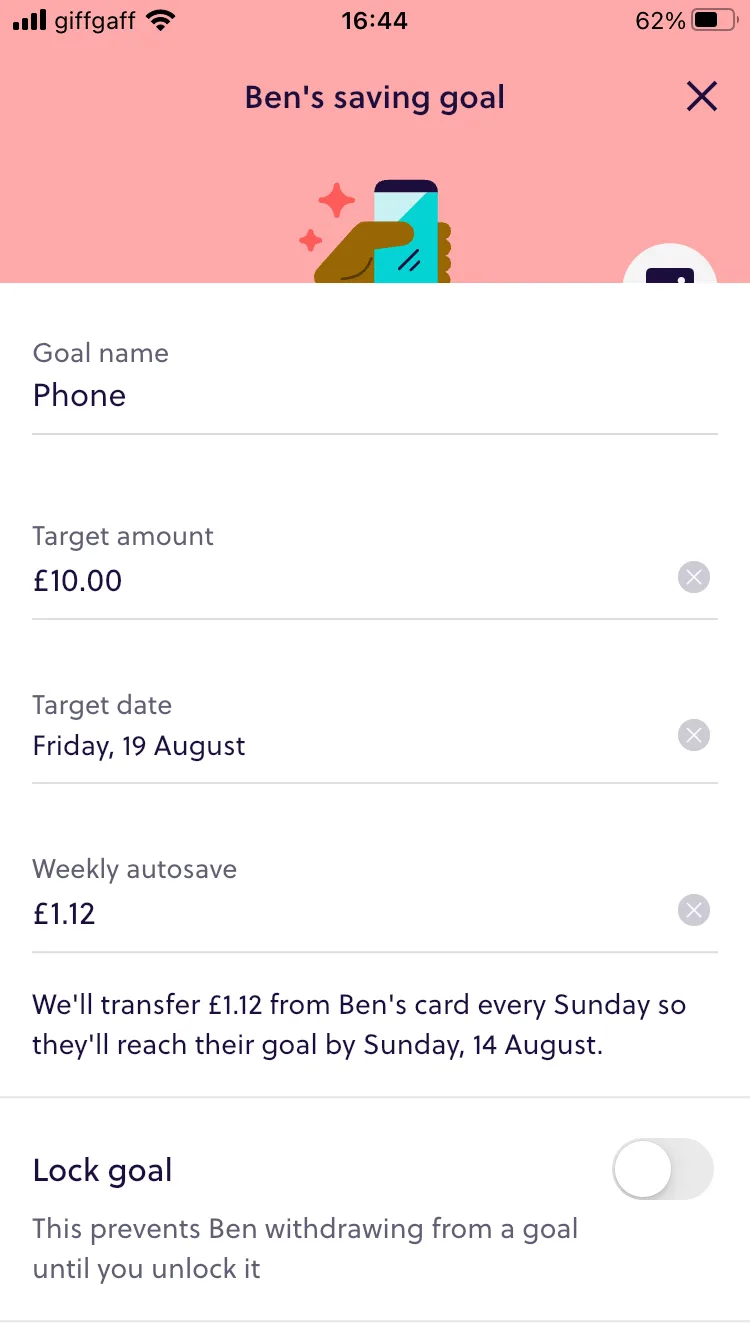Toggle the Lock goal switch
Screen dimensions: 750x1334
click(663, 1169)
